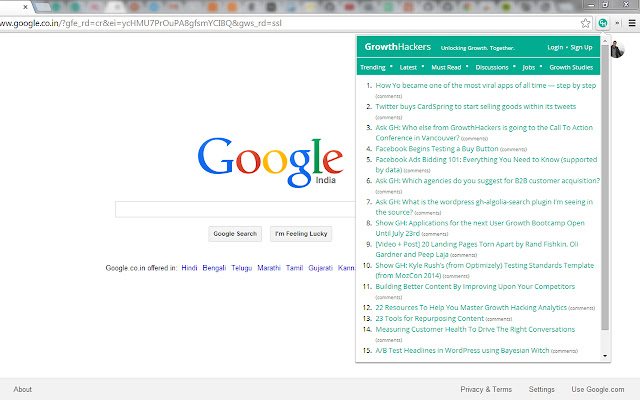Open the Jobs tab

(528, 67)
